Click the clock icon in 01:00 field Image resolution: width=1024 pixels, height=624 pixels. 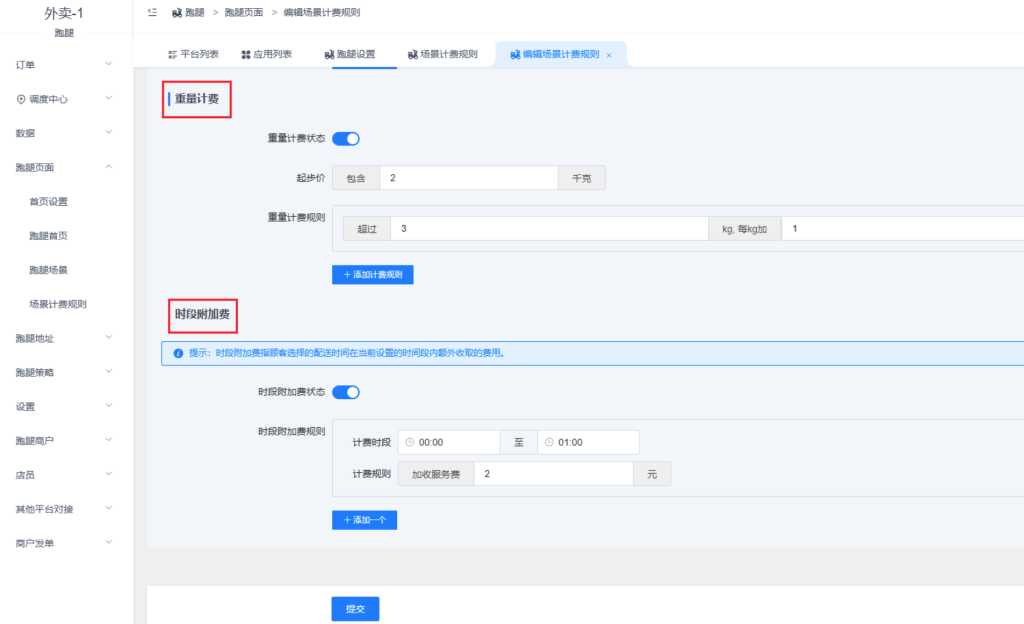tap(548, 442)
